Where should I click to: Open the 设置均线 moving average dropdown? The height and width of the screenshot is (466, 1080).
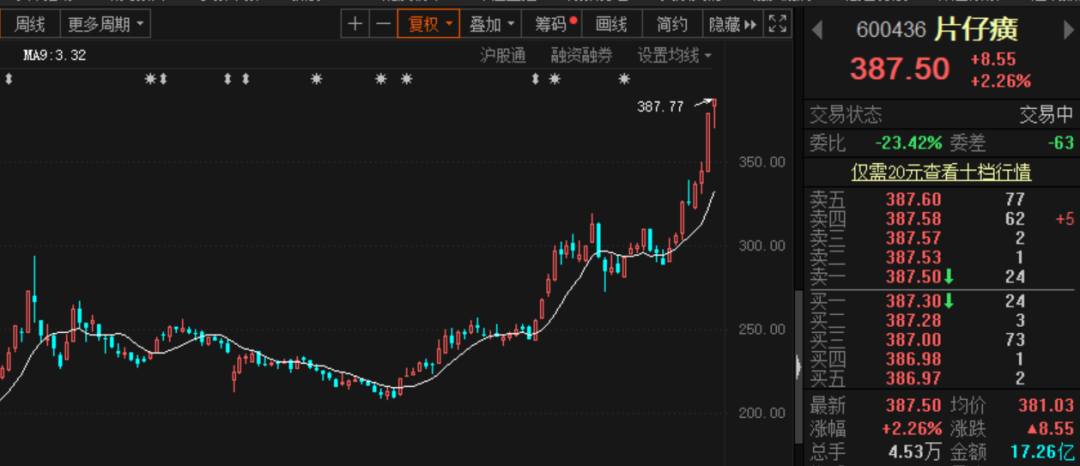675,55
